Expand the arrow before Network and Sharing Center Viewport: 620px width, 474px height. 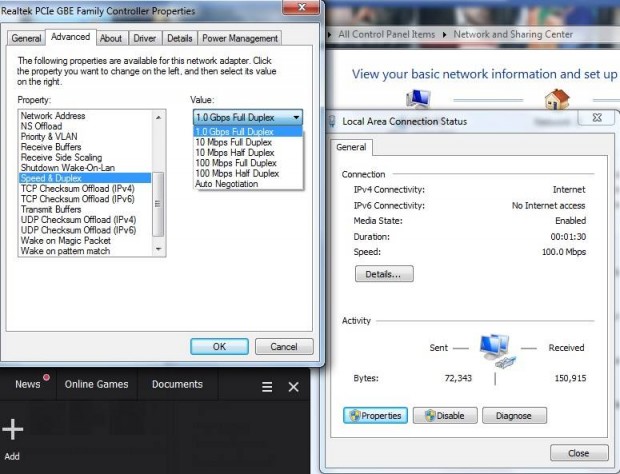point(444,35)
